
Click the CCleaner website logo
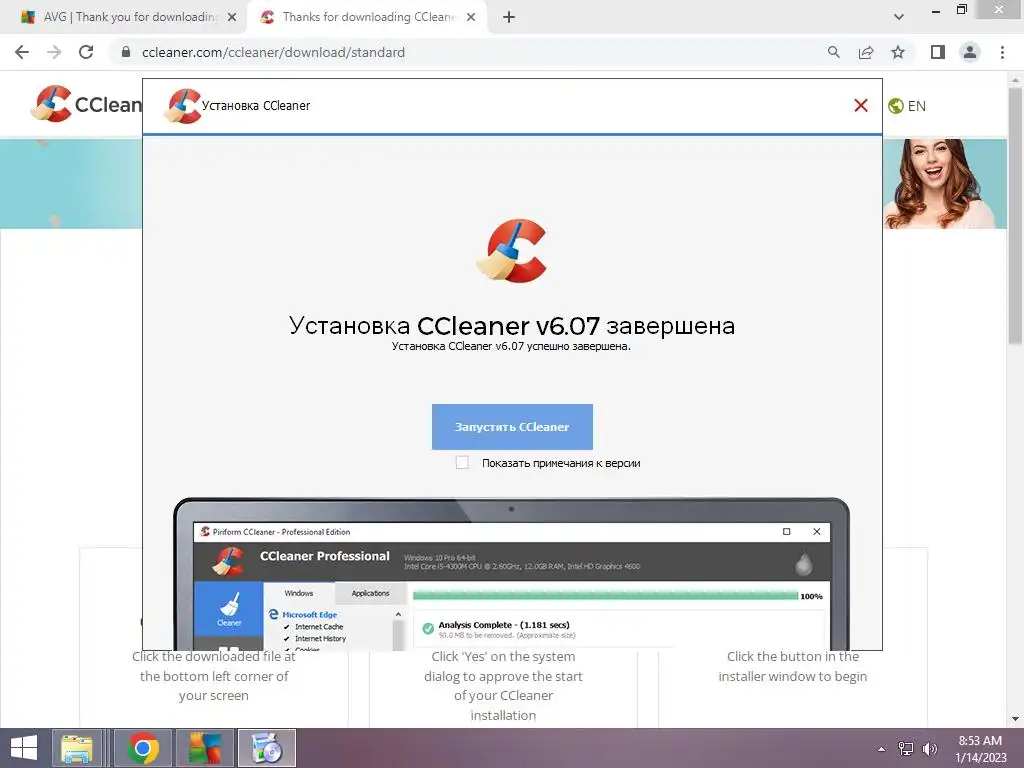click(x=86, y=104)
